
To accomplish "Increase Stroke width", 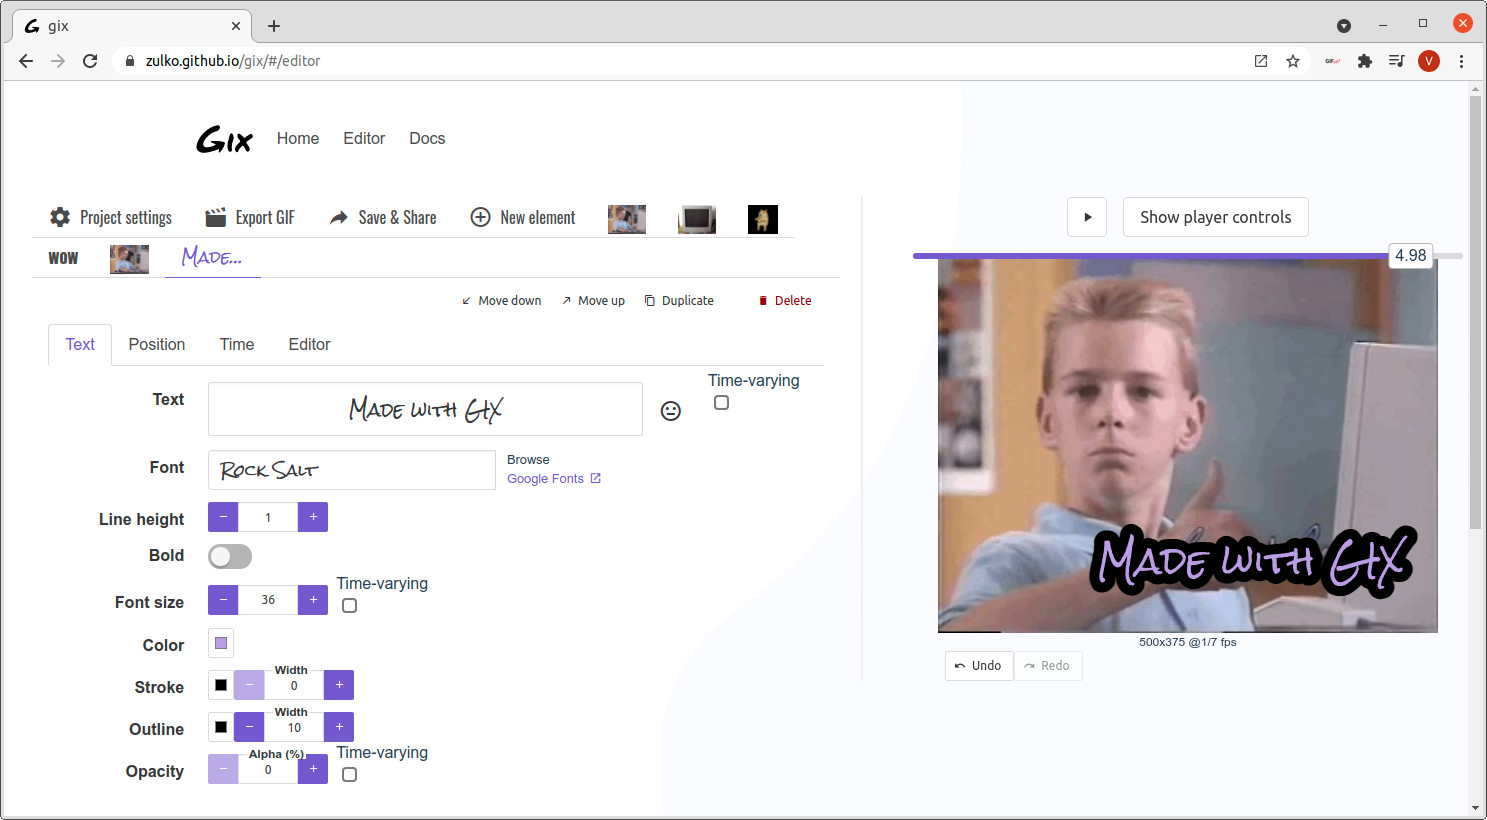I will point(339,685).
